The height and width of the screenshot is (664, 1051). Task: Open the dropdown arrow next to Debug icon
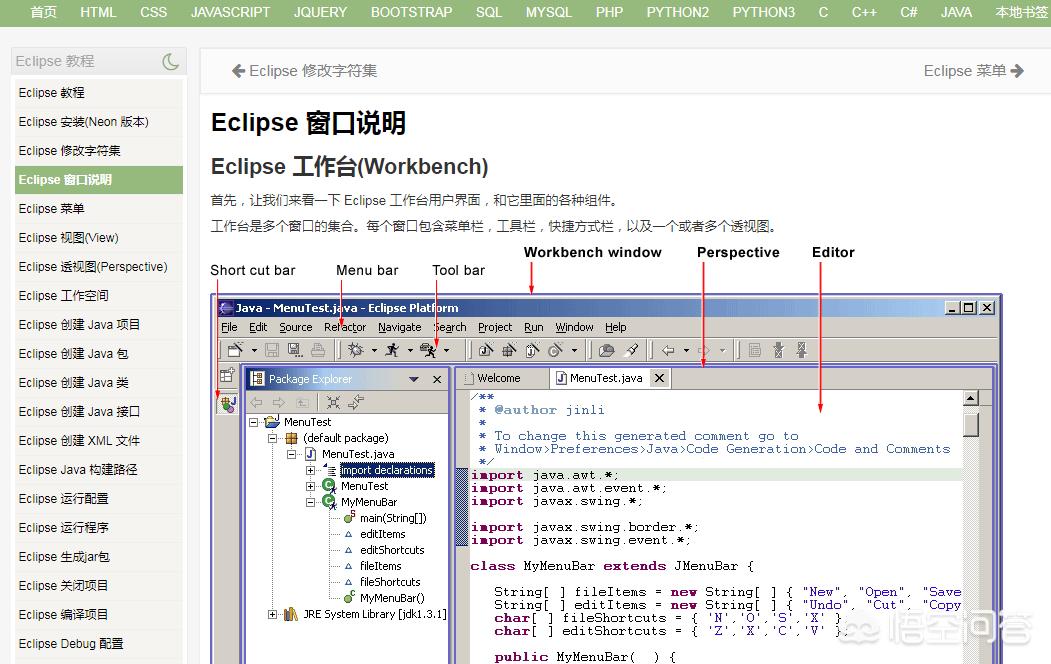click(374, 350)
